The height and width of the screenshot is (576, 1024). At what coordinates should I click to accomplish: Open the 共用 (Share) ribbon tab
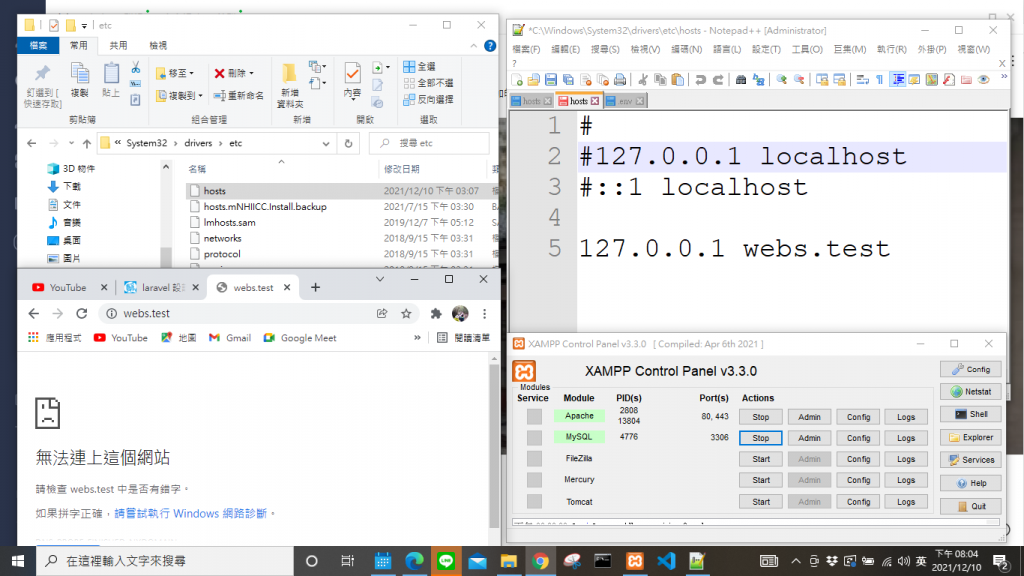(118, 46)
